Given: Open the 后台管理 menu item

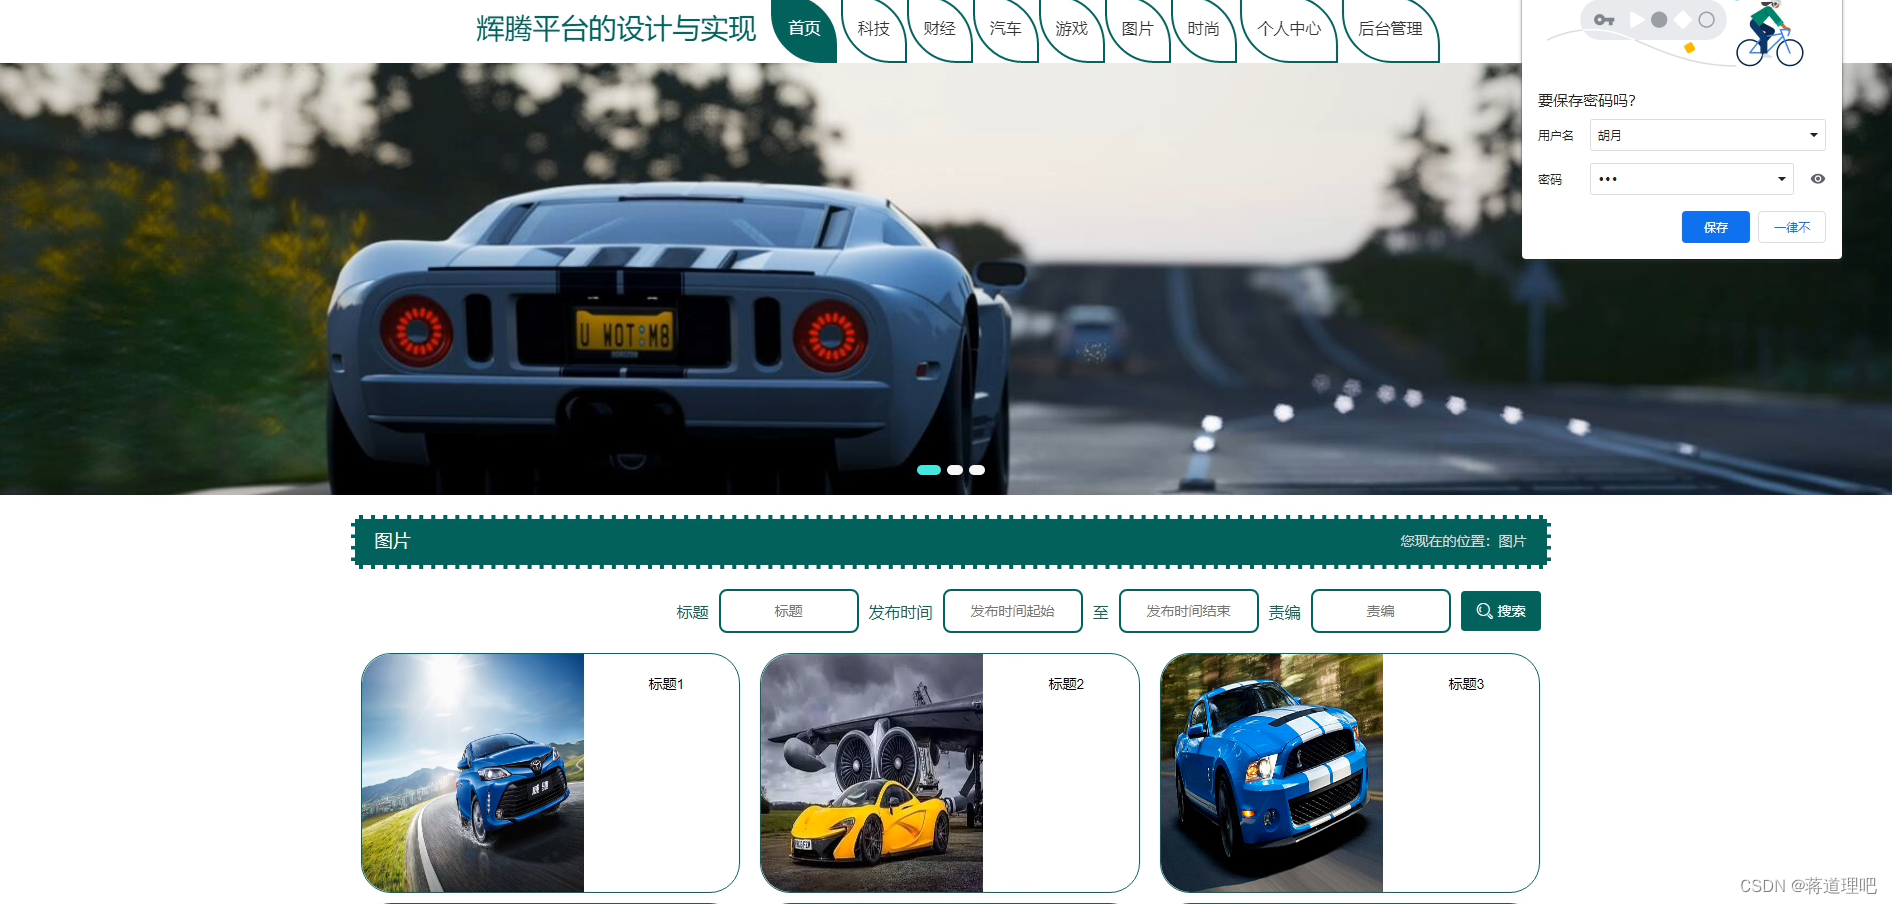Looking at the screenshot, I should (1389, 29).
